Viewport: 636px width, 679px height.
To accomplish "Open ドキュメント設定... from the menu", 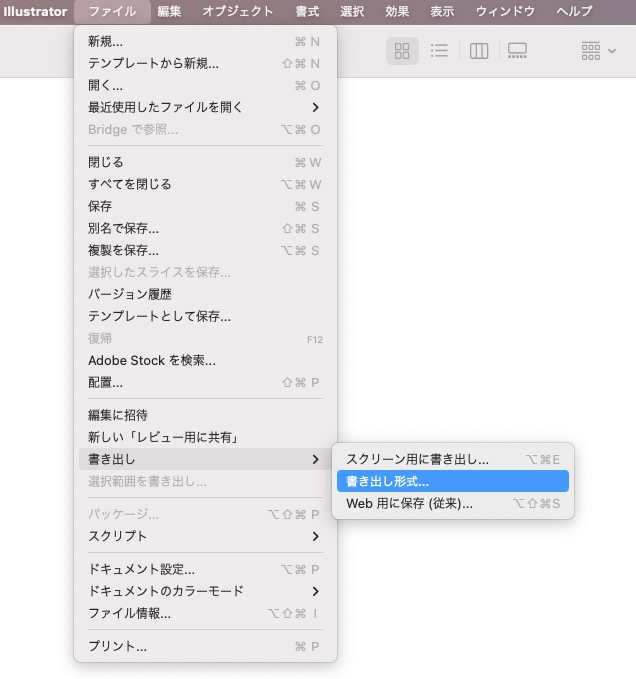I will pyautogui.click(x=205, y=569).
